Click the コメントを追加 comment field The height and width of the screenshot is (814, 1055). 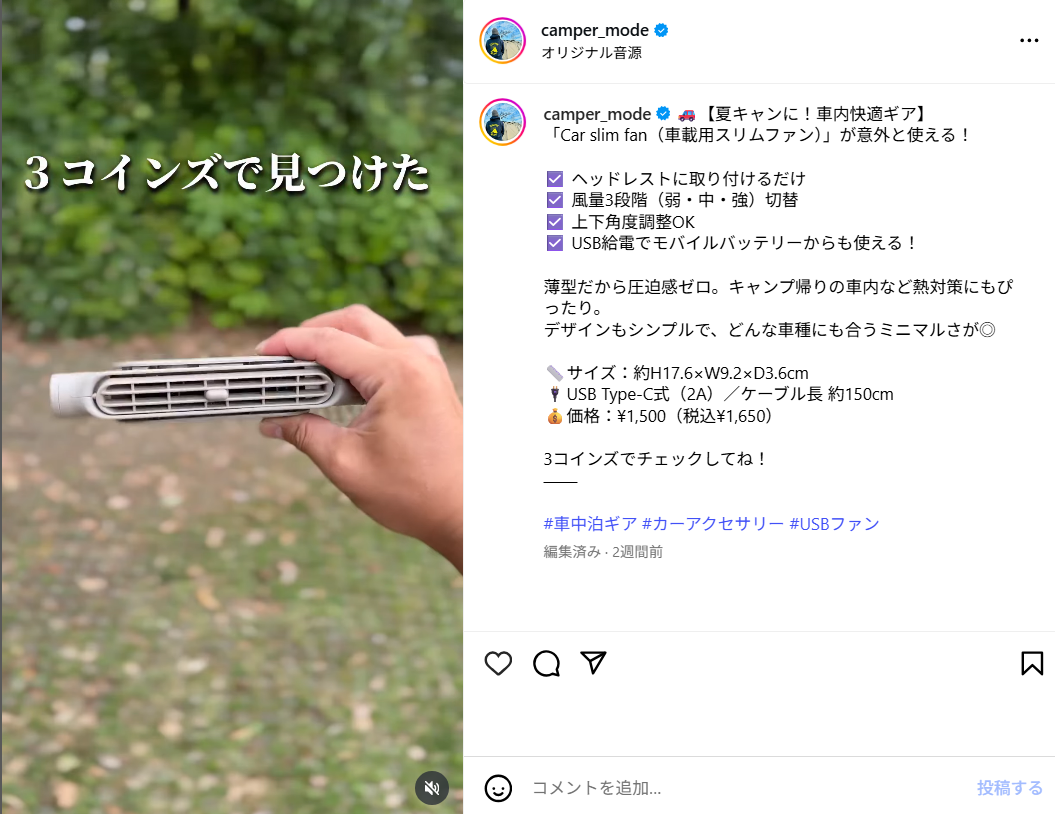coord(747,788)
